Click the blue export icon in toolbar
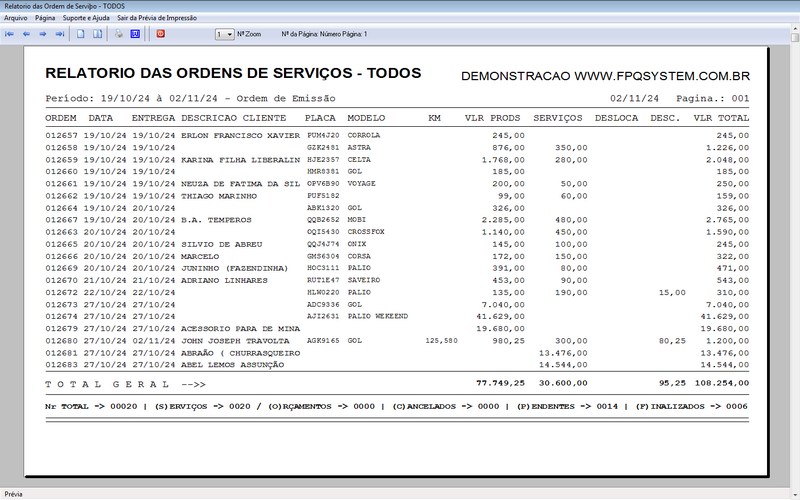This screenshot has width=800, height=500. coord(135,34)
